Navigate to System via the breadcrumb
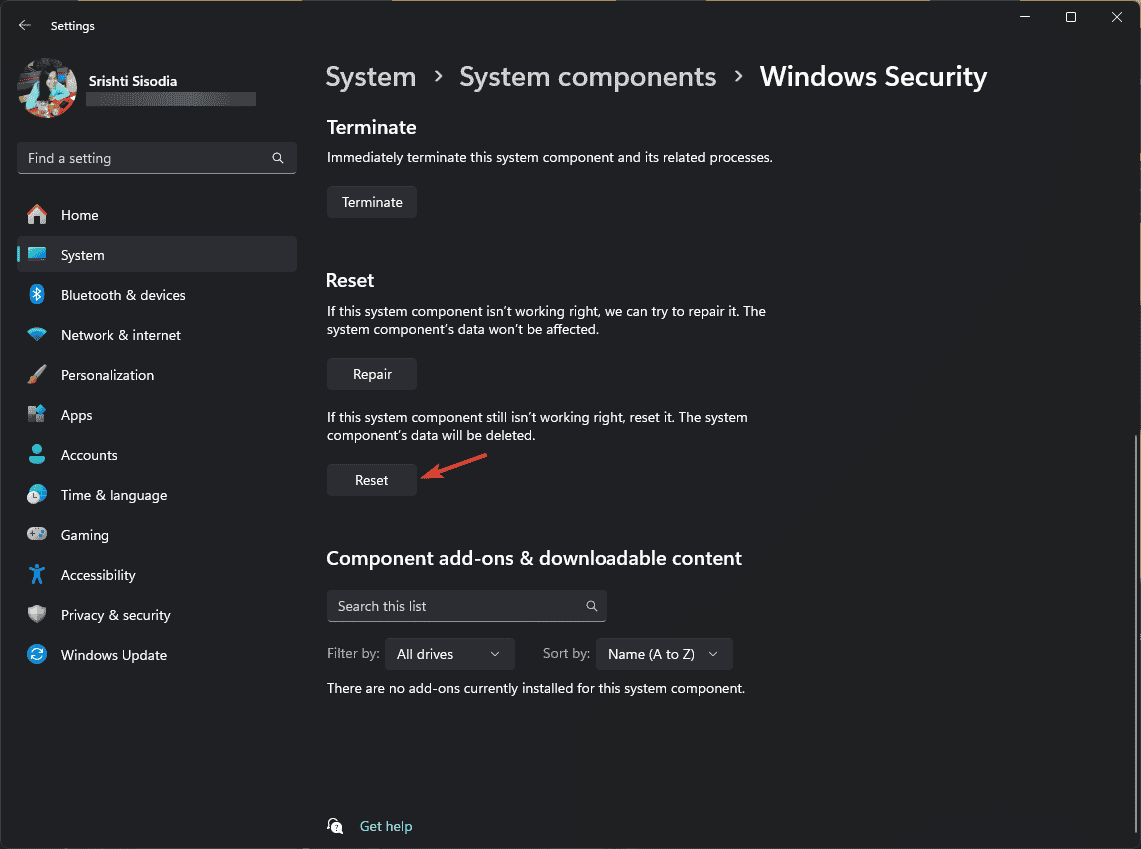Screen dimensions: 1141x849 [370, 76]
